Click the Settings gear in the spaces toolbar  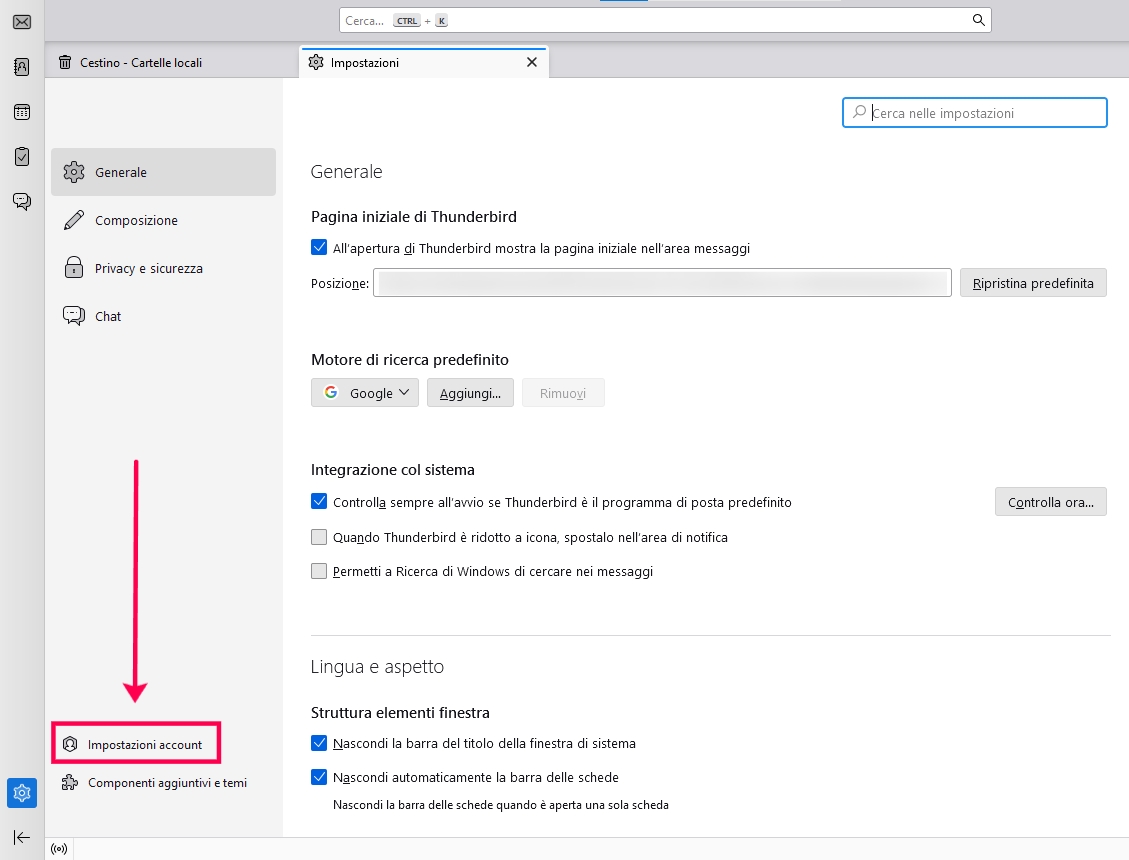(x=22, y=793)
